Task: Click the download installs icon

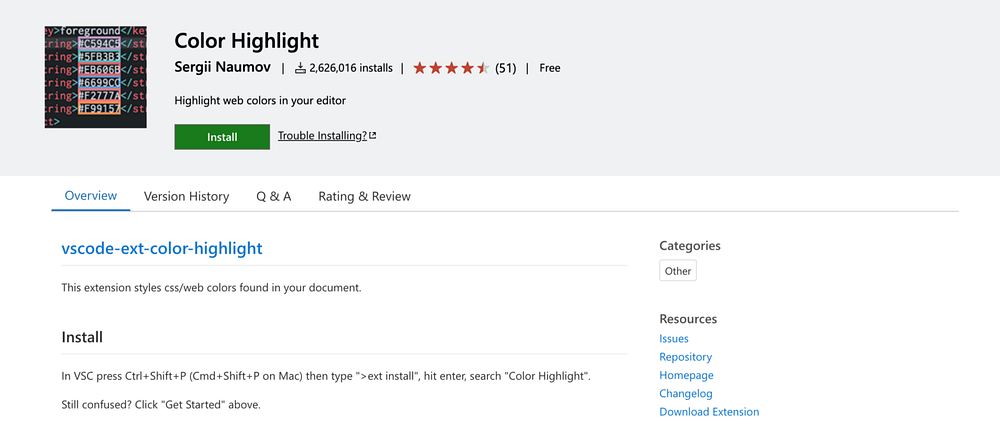Action: click(300, 69)
